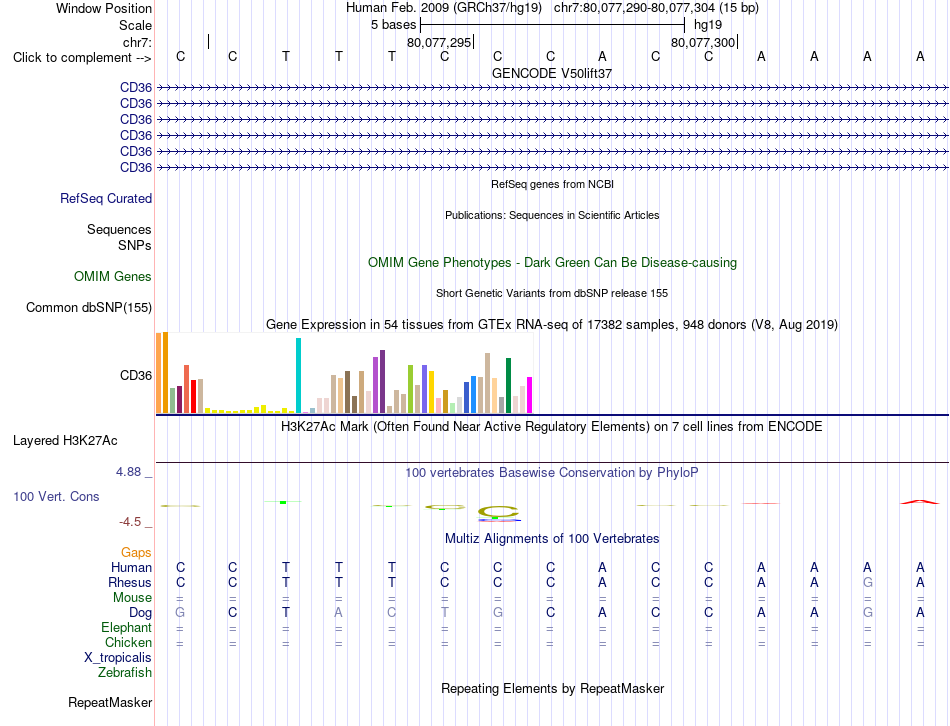Click 'Publications: Sequences in Scientific Articles' title
Screen dimensions: 950x726
click(552, 215)
